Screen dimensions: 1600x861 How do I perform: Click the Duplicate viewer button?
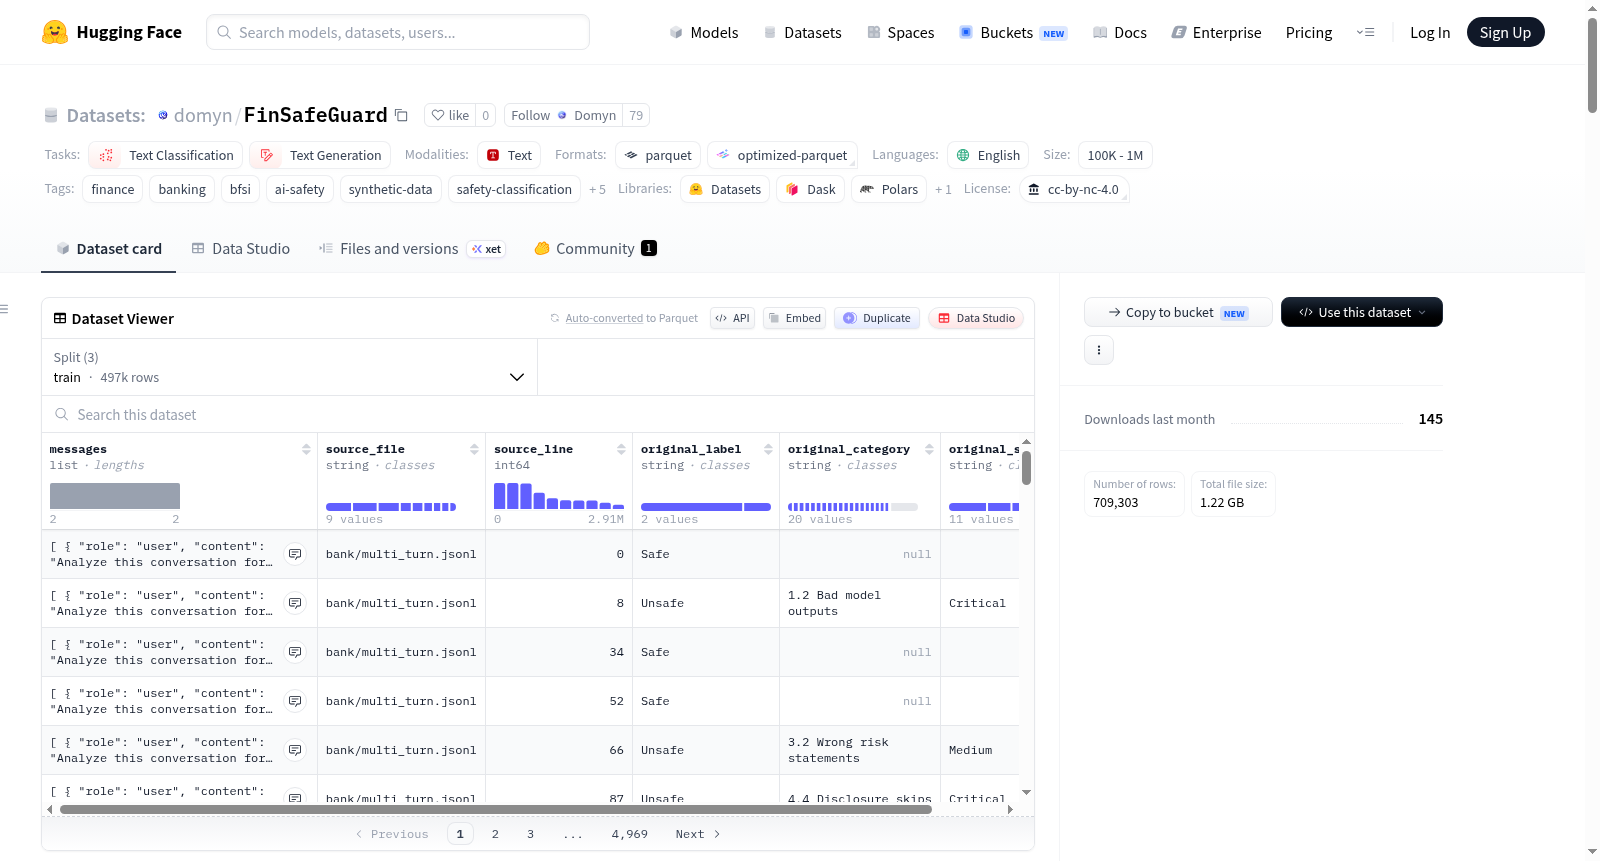(877, 318)
